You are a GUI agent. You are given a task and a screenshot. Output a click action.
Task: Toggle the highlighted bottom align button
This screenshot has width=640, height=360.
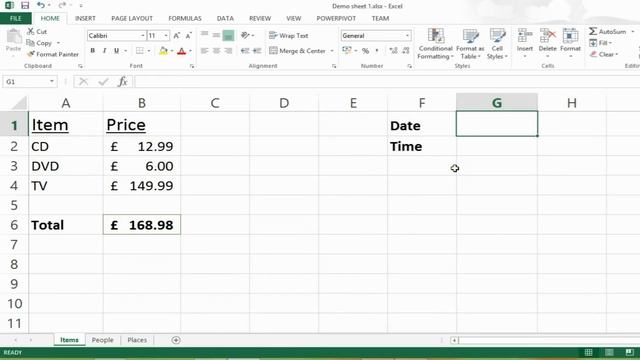(x=228, y=36)
